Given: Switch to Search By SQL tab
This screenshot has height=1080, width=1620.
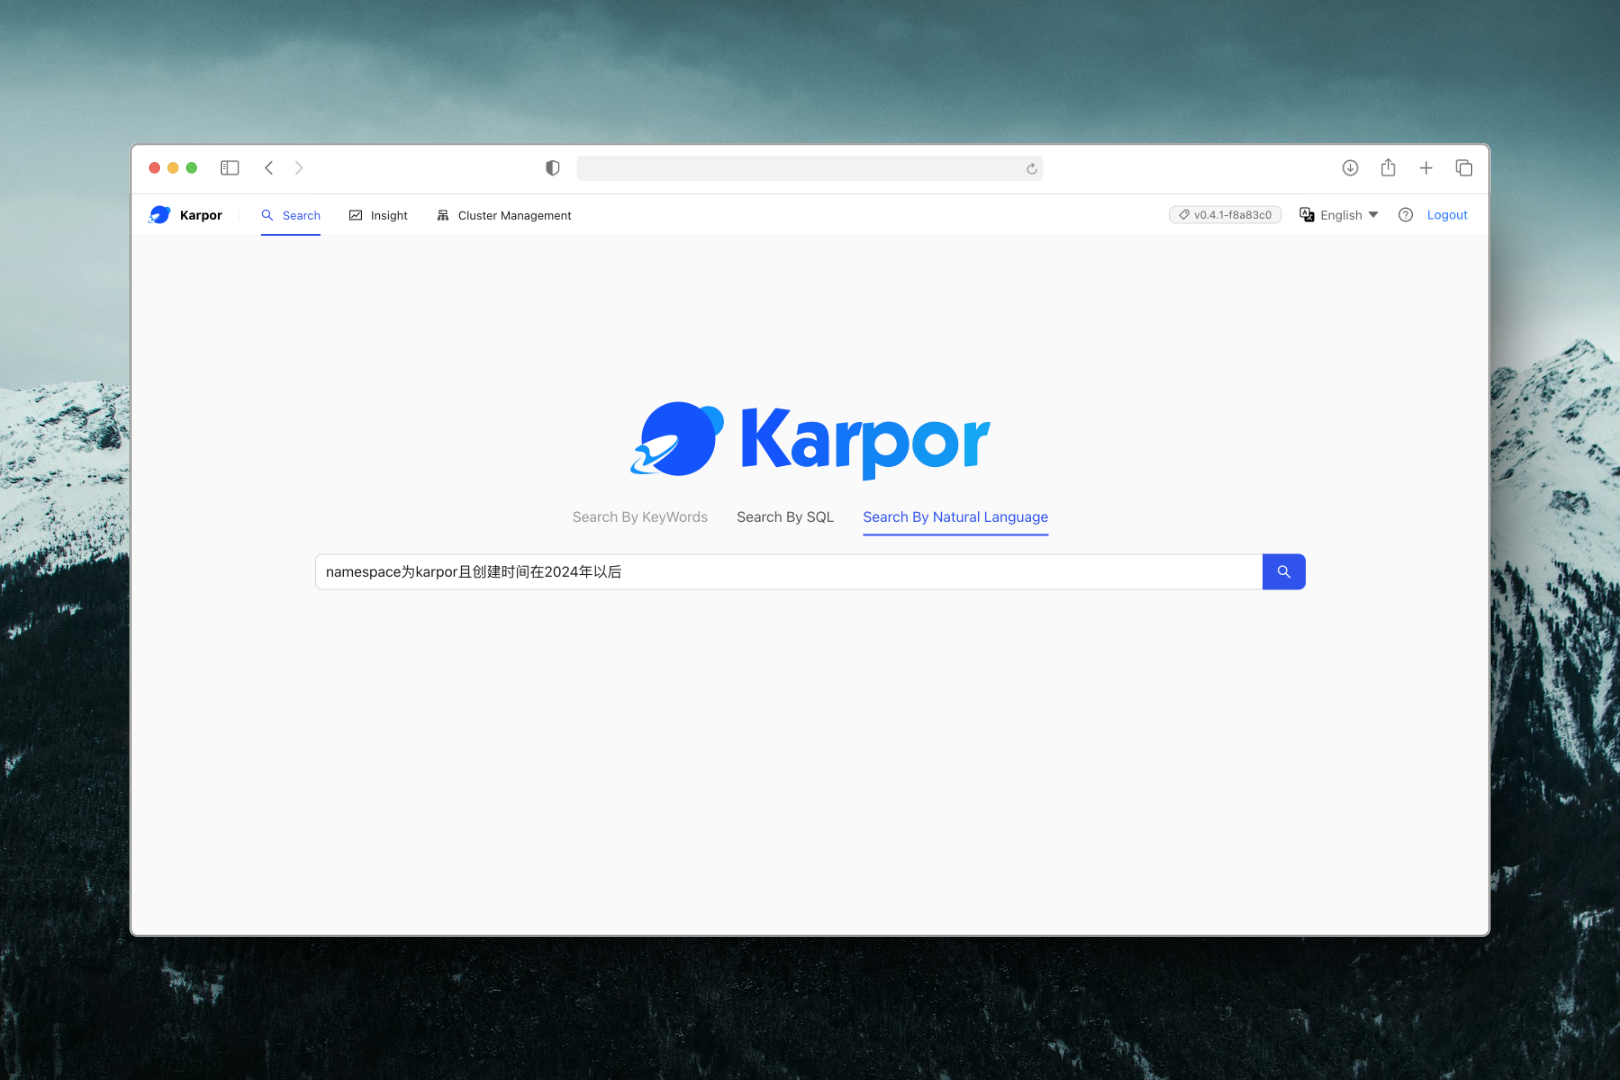Looking at the screenshot, I should click(x=785, y=517).
